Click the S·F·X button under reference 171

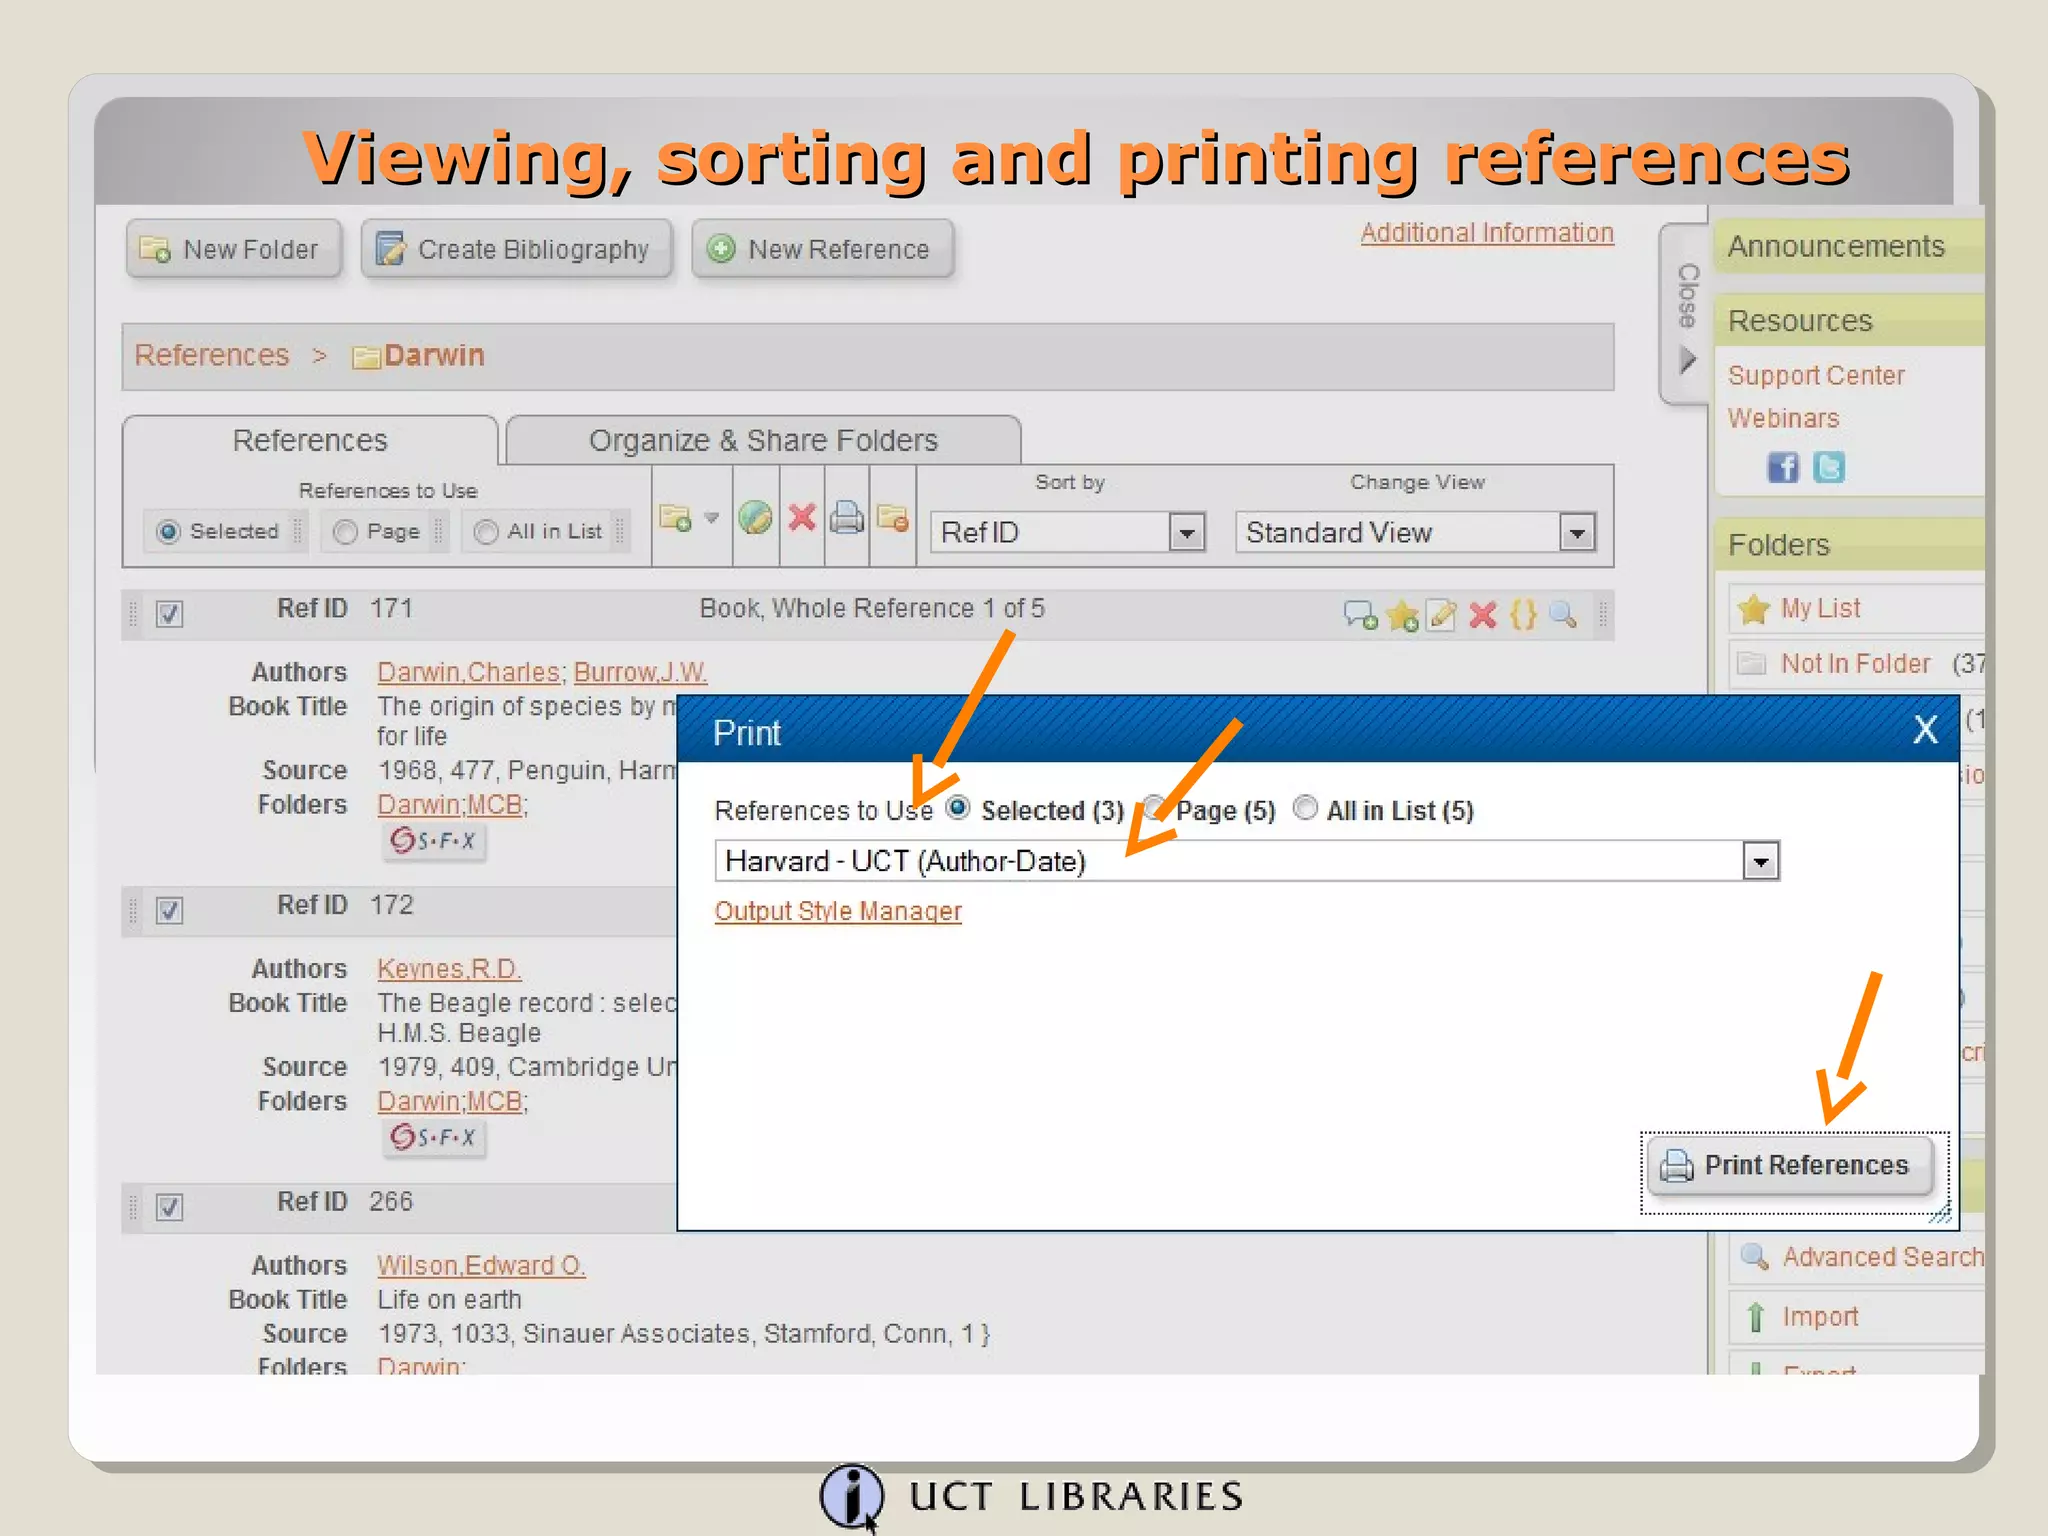tap(434, 841)
